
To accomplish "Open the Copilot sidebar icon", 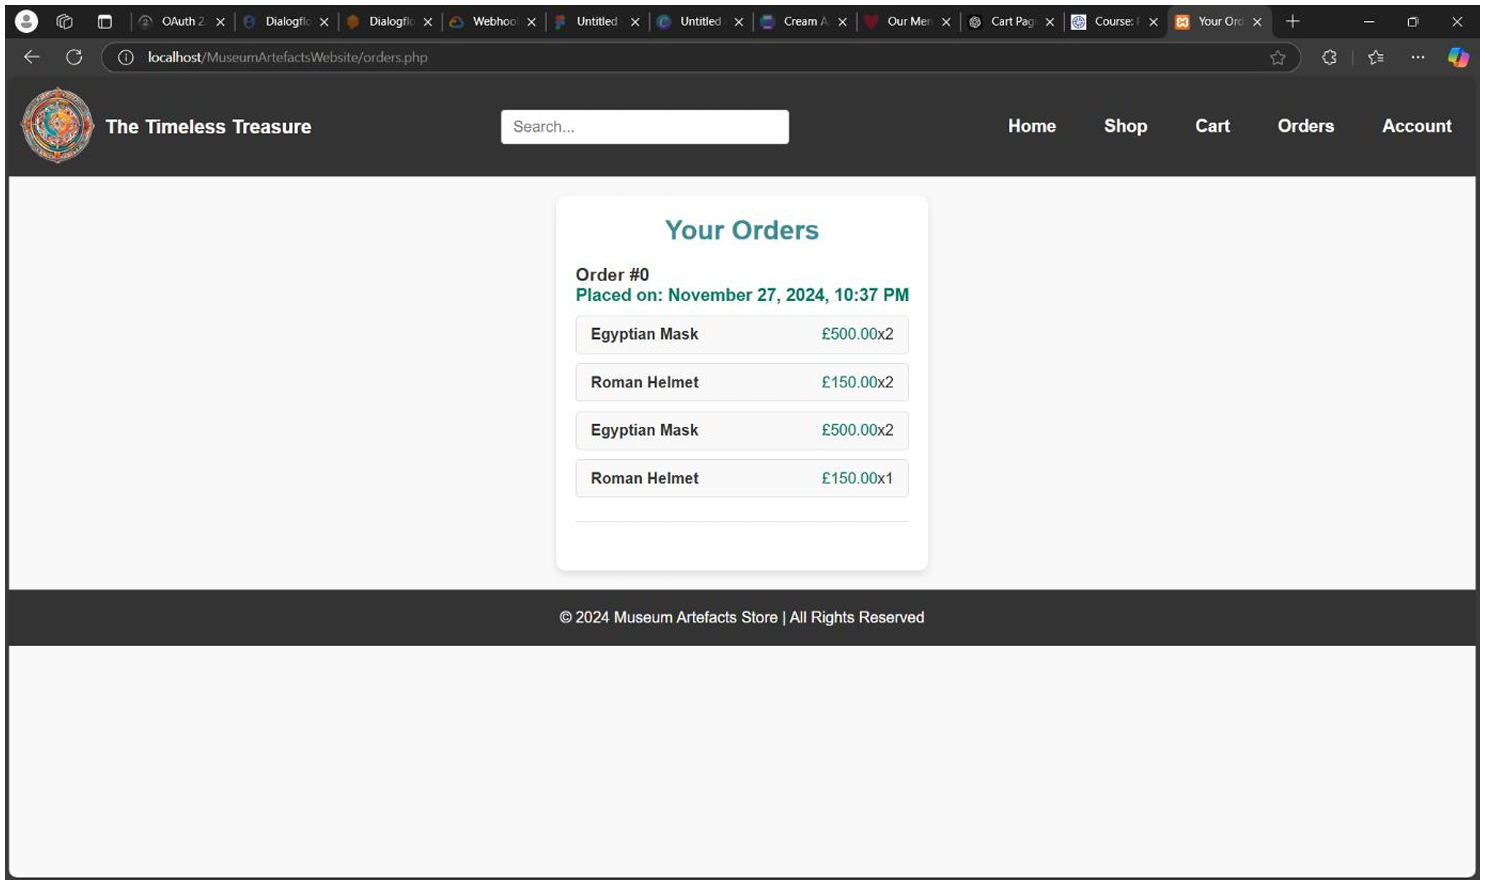I will (1458, 57).
